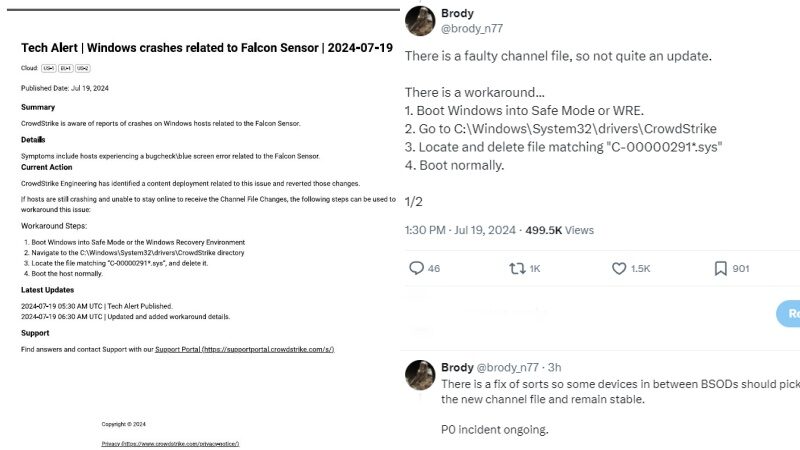This screenshot has height=450, width=800.
Task: Open Brody's avatar on the reply tweet
Action: (x=420, y=375)
